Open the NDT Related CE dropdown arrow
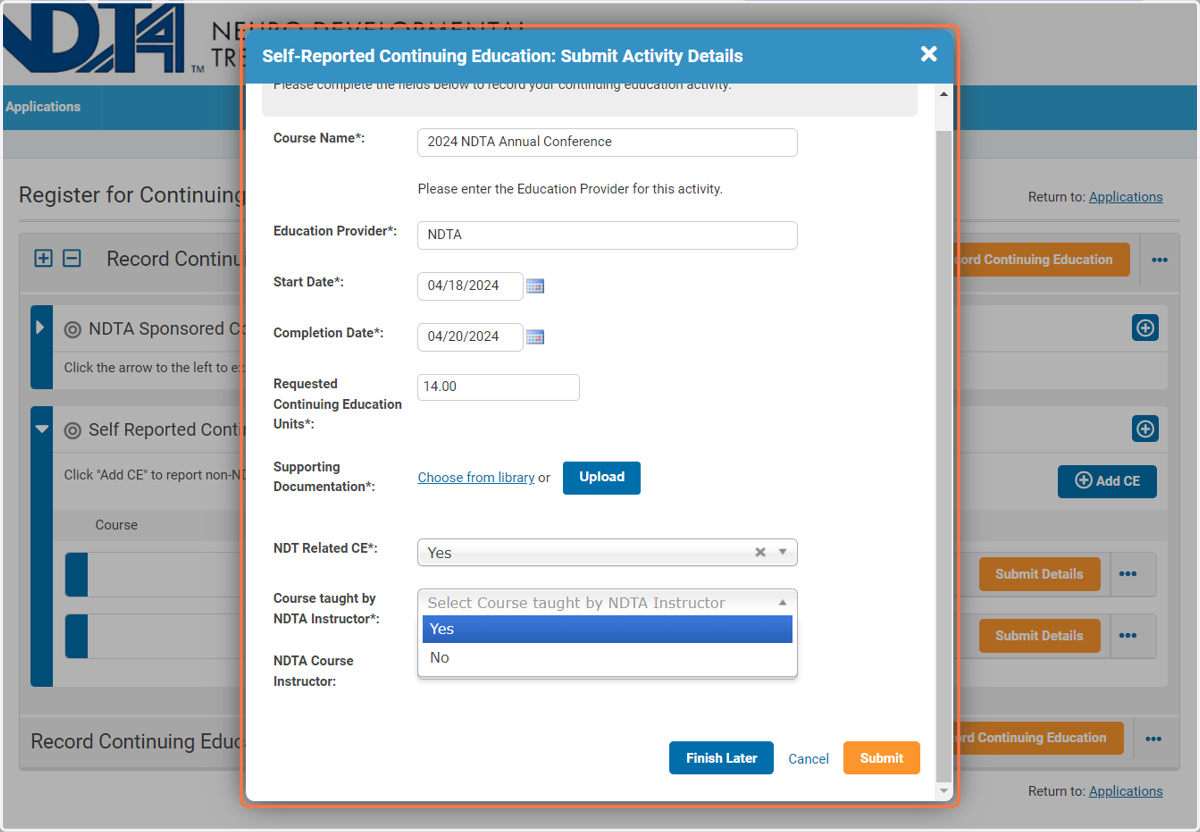Viewport: 1200px width, 832px height. (x=783, y=552)
